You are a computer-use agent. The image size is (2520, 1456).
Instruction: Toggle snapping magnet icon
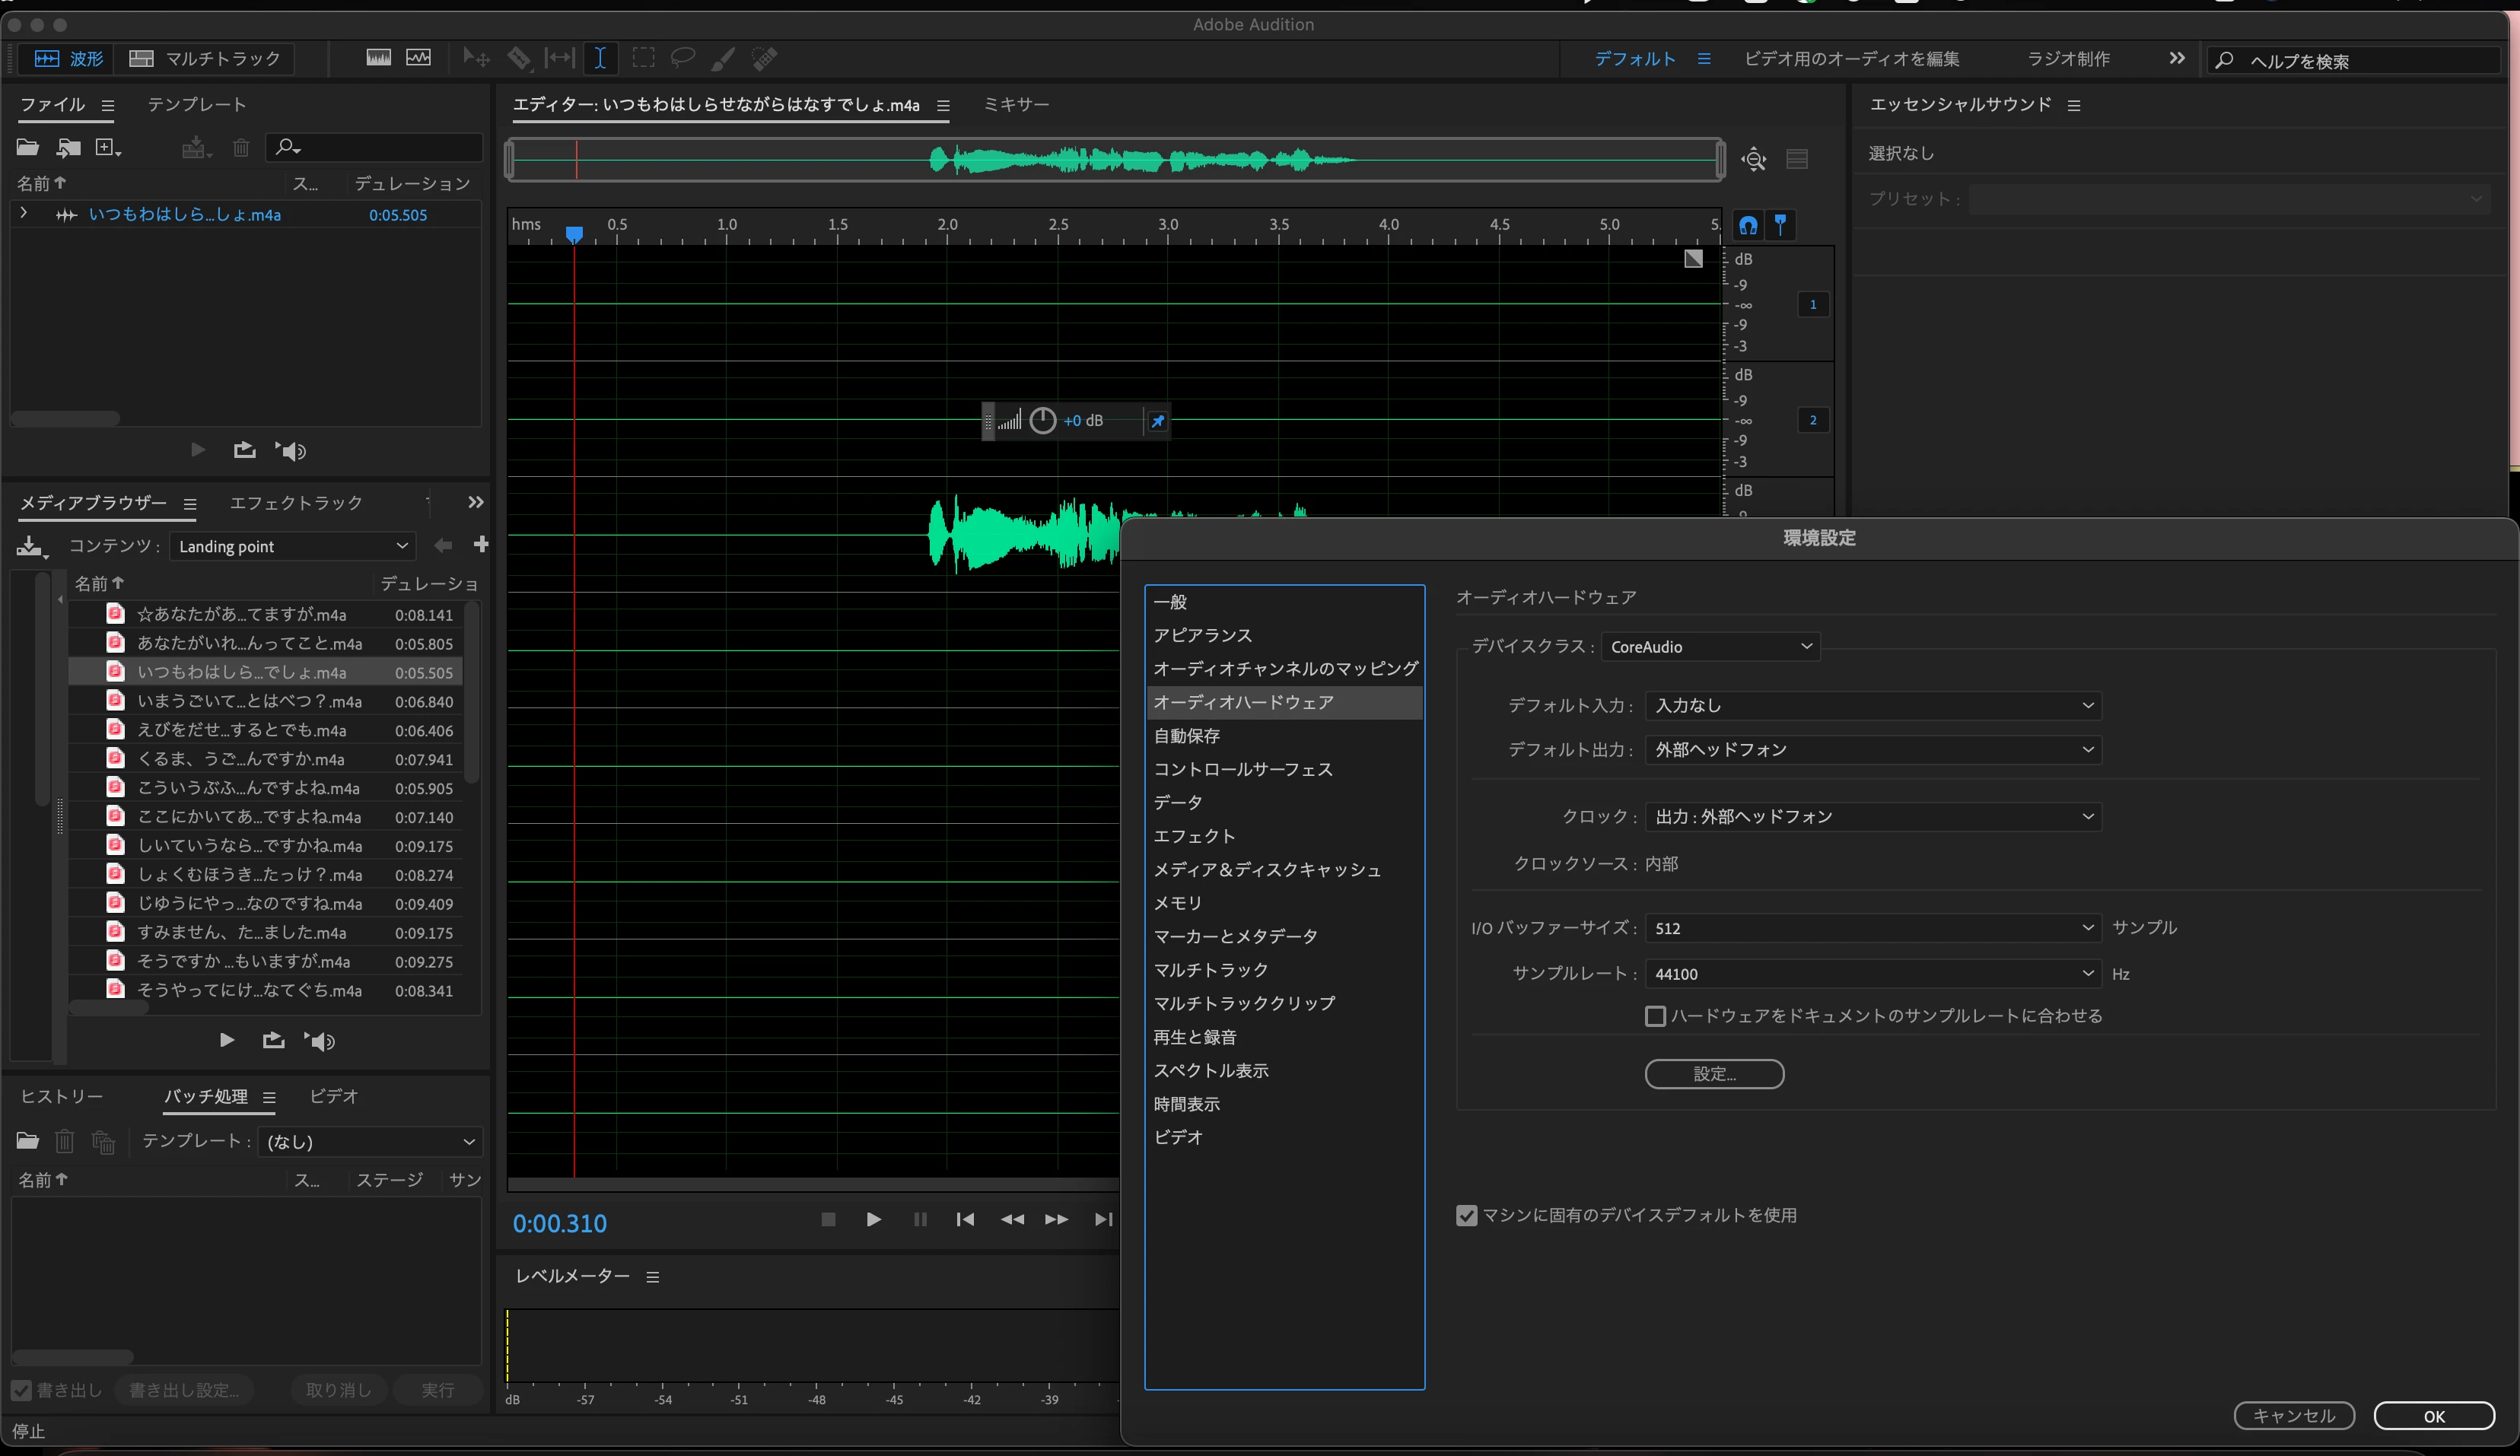tap(1748, 225)
